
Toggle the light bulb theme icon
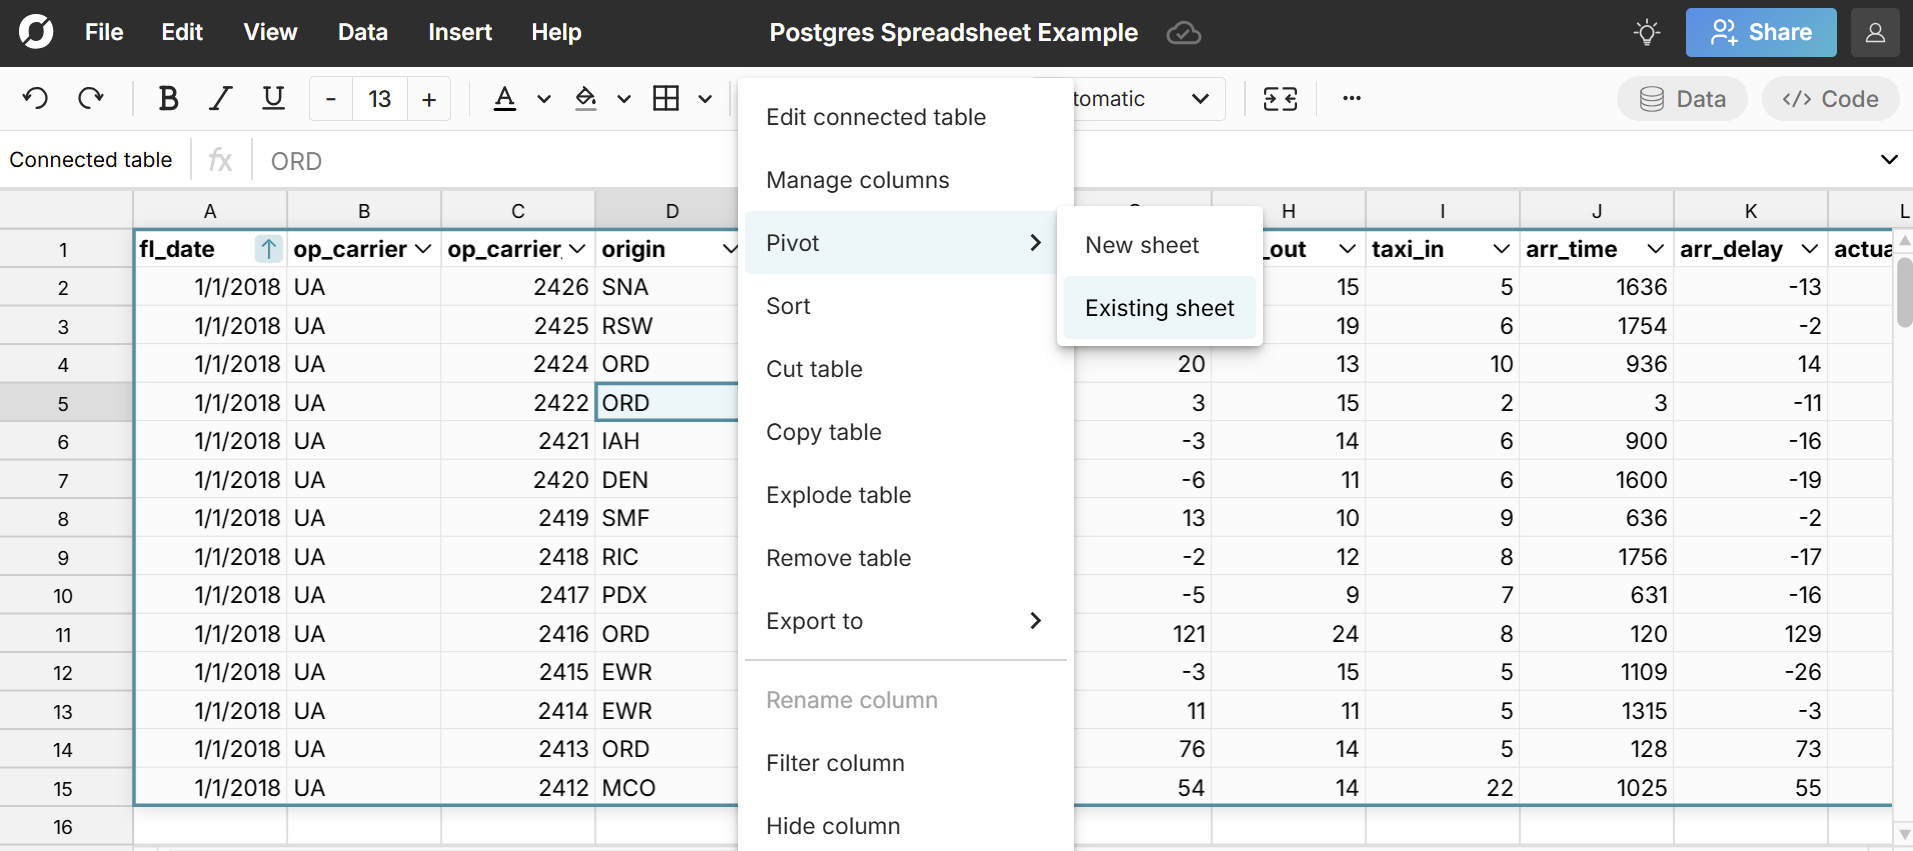point(1646,33)
